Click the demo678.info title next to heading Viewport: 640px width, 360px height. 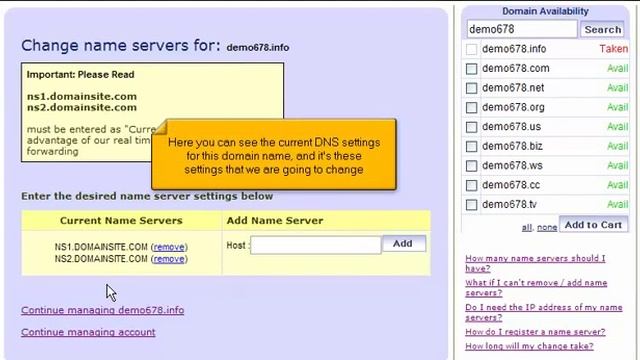[x=258, y=47]
